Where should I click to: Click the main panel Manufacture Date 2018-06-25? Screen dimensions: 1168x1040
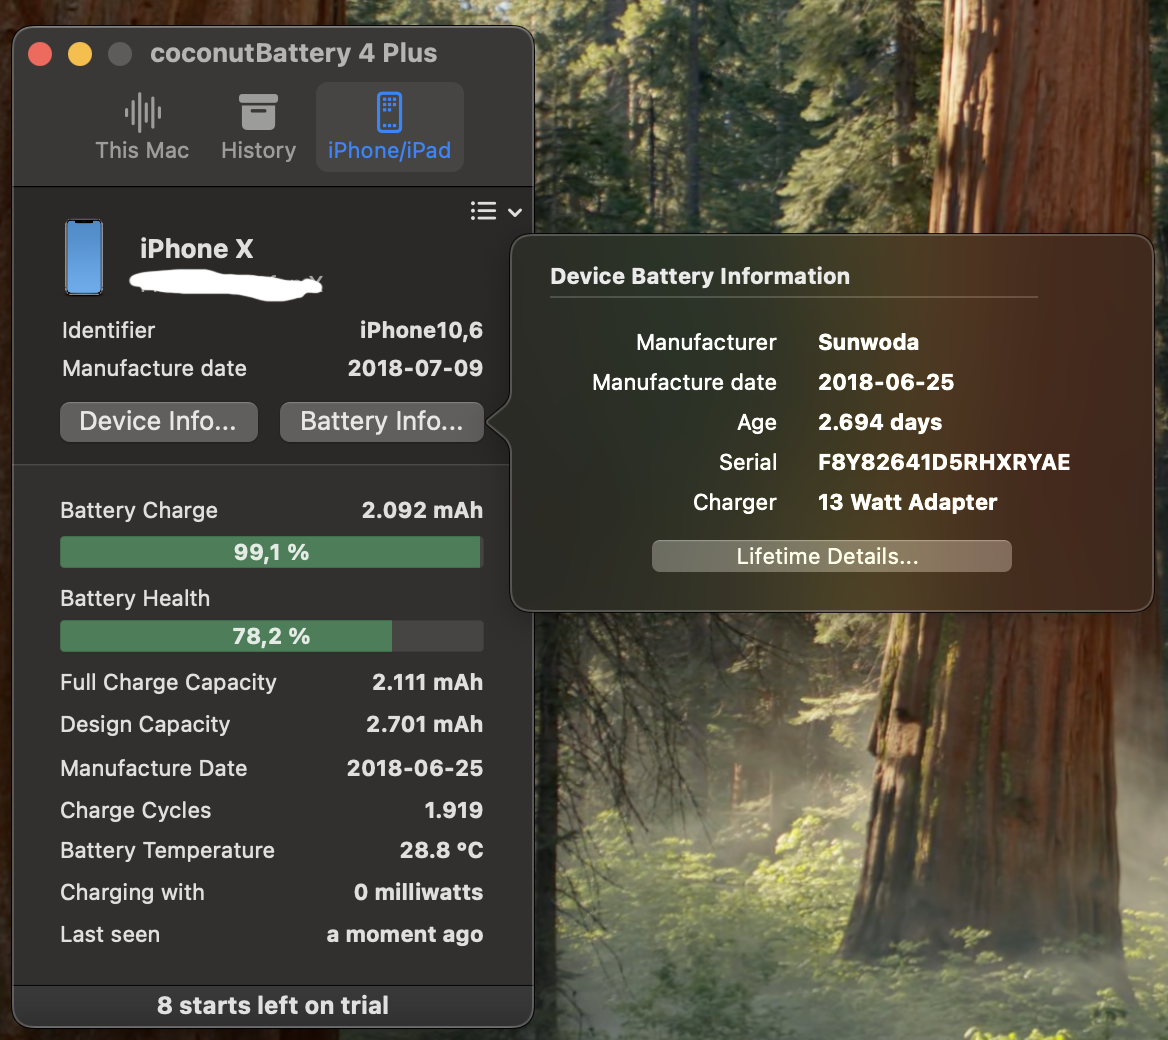415,768
